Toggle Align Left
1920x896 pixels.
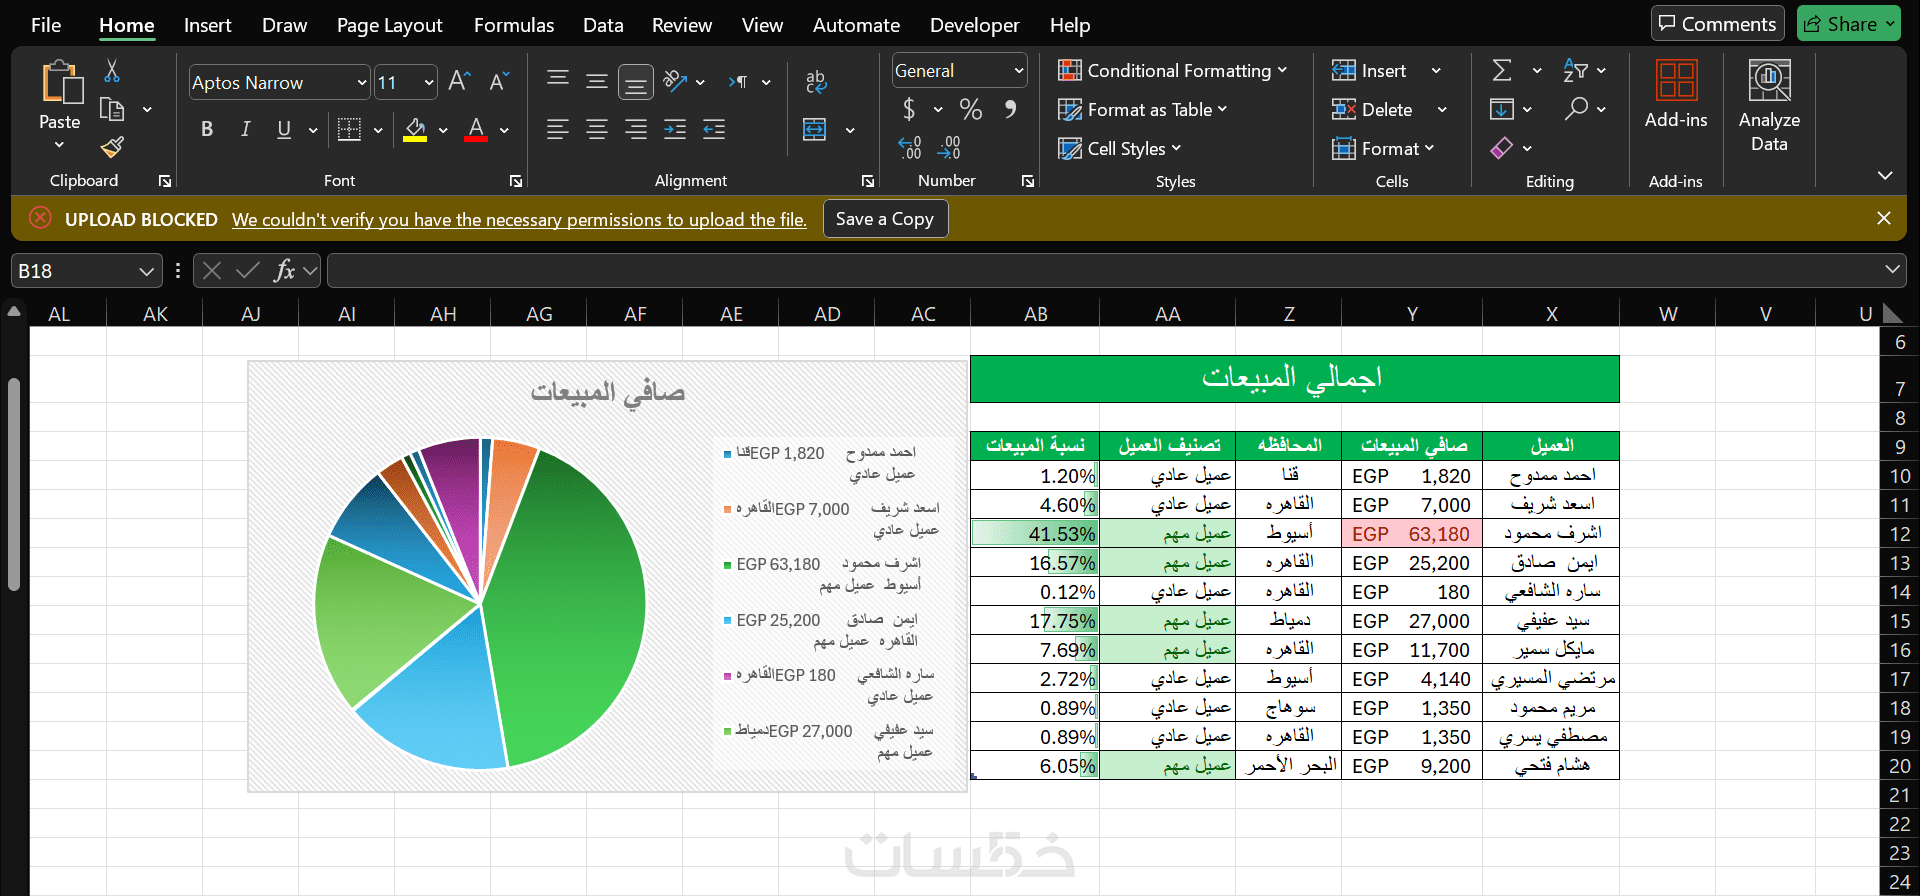558,129
